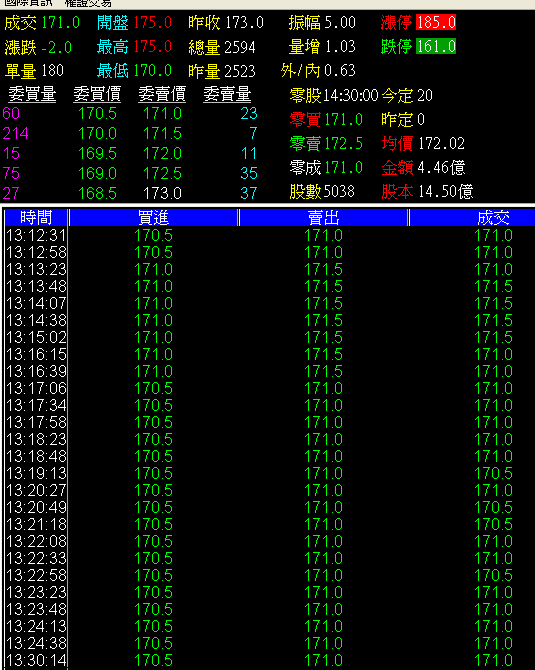
Task: Click deal price 171.5 in 13:14:38 row
Action: pyautogui.click(x=493, y=320)
